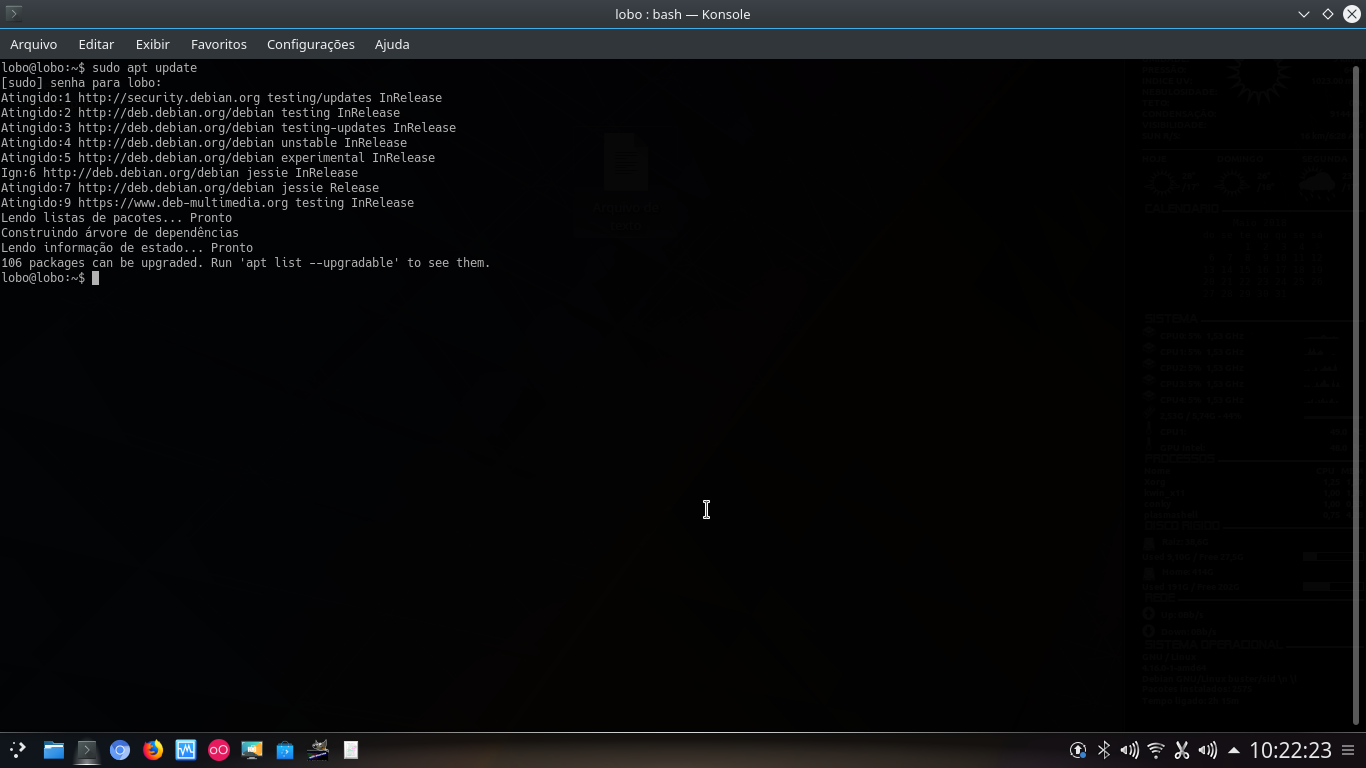Open the Arquivo menu
Viewport: 1366px width, 768px height.
[x=34, y=44]
